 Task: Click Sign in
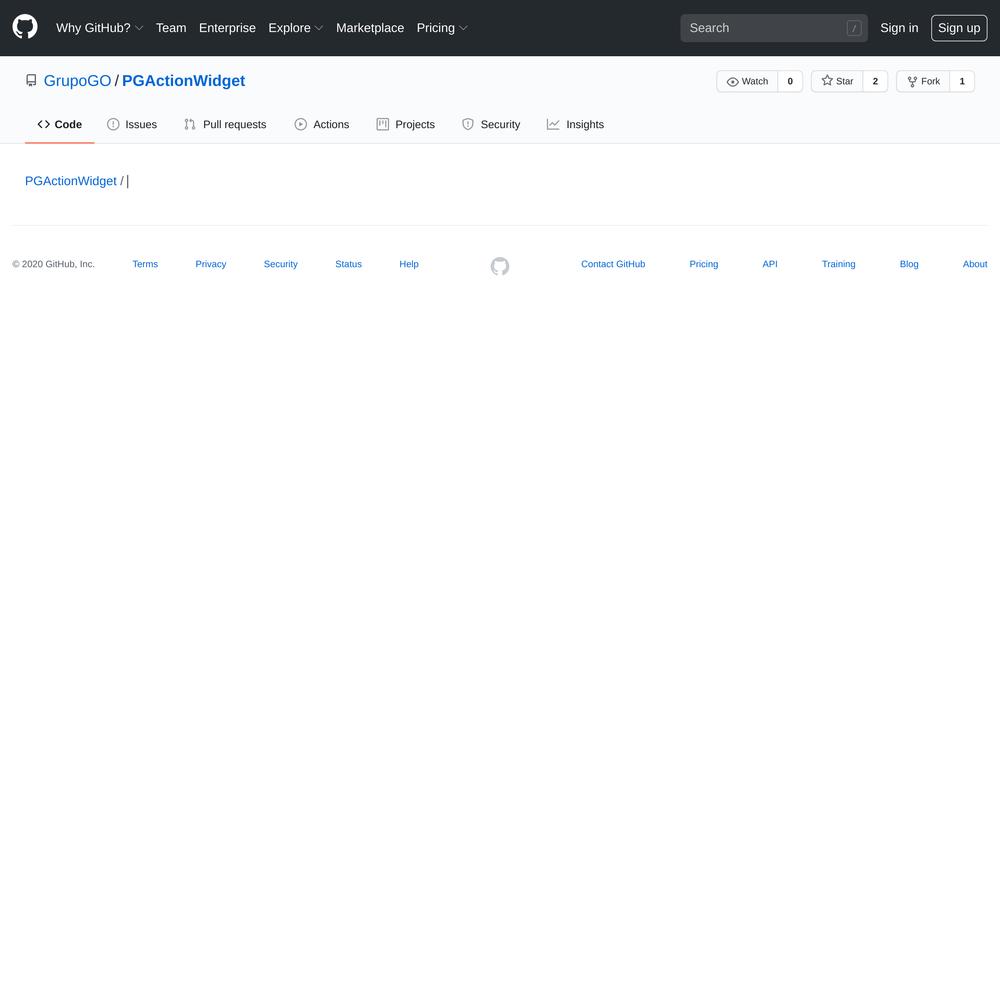point(899,28)
